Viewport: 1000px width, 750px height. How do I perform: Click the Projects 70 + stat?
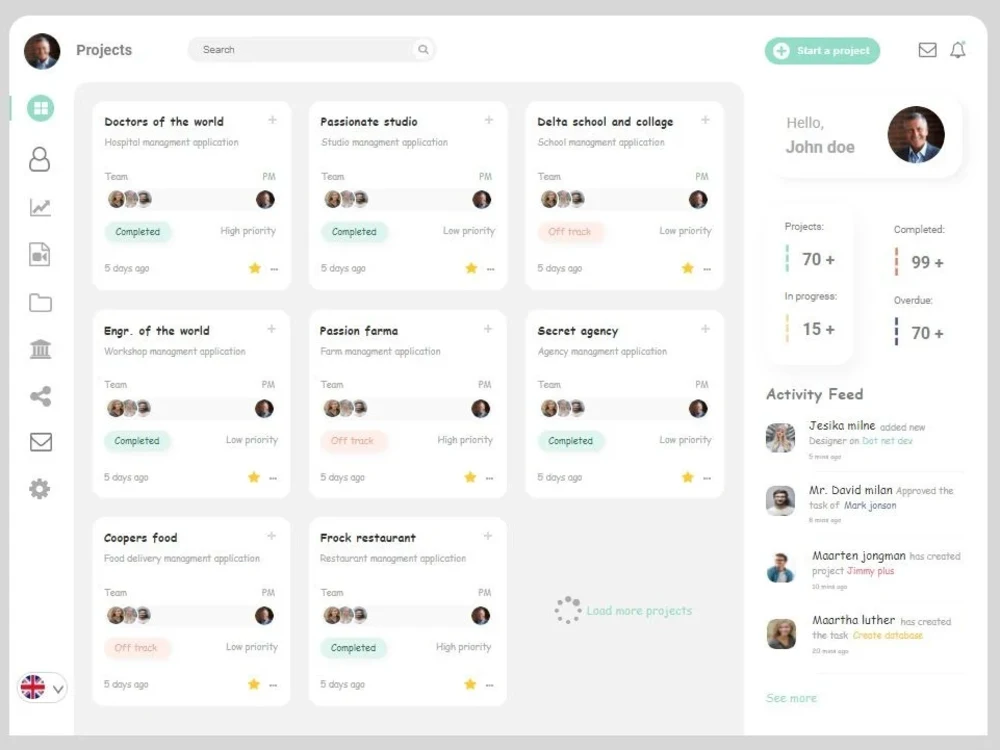811,248
